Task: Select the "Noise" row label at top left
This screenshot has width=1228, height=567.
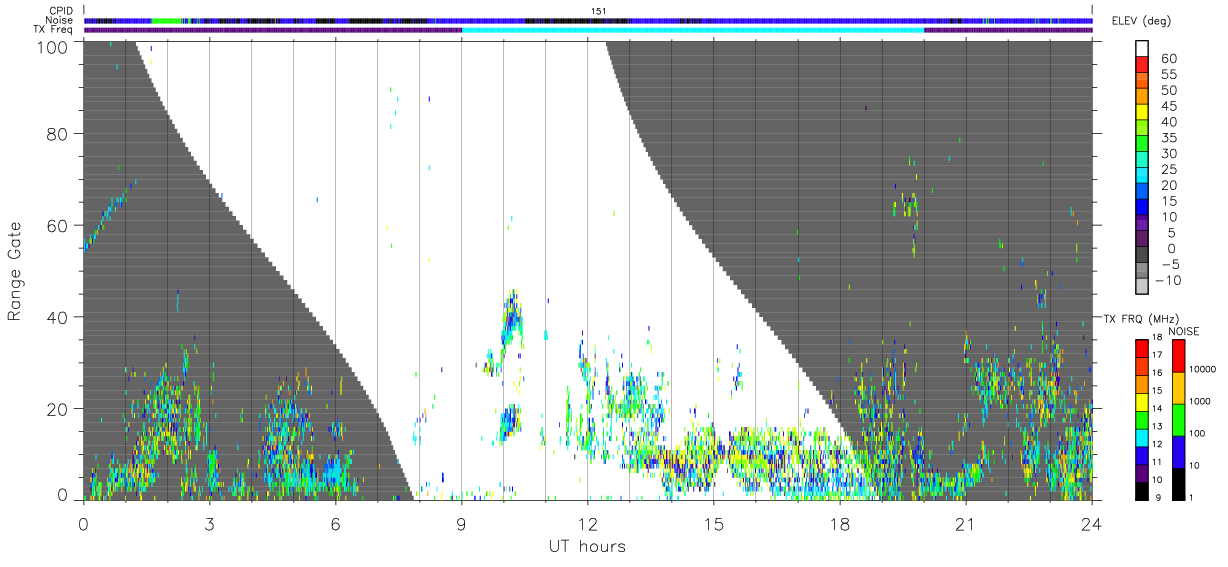Action: pyautogui.click(x=60, y=20)
